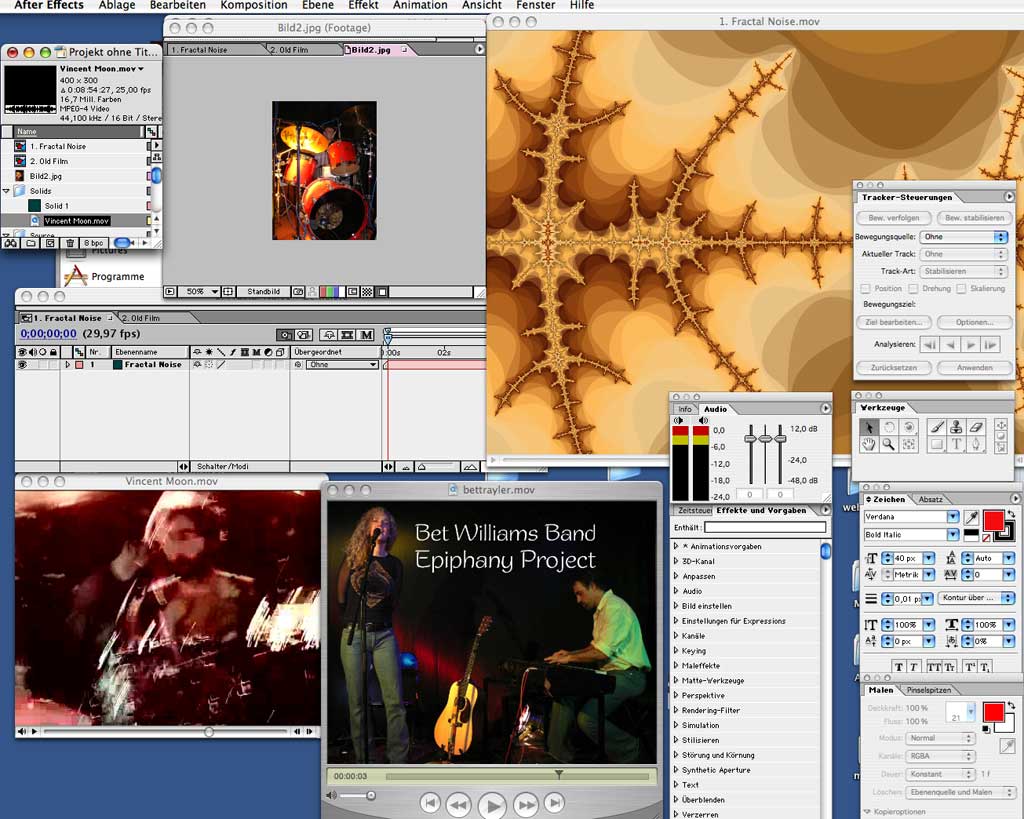
Task: Click the current time 0;00;00;00 display
Action: (48, 334)
